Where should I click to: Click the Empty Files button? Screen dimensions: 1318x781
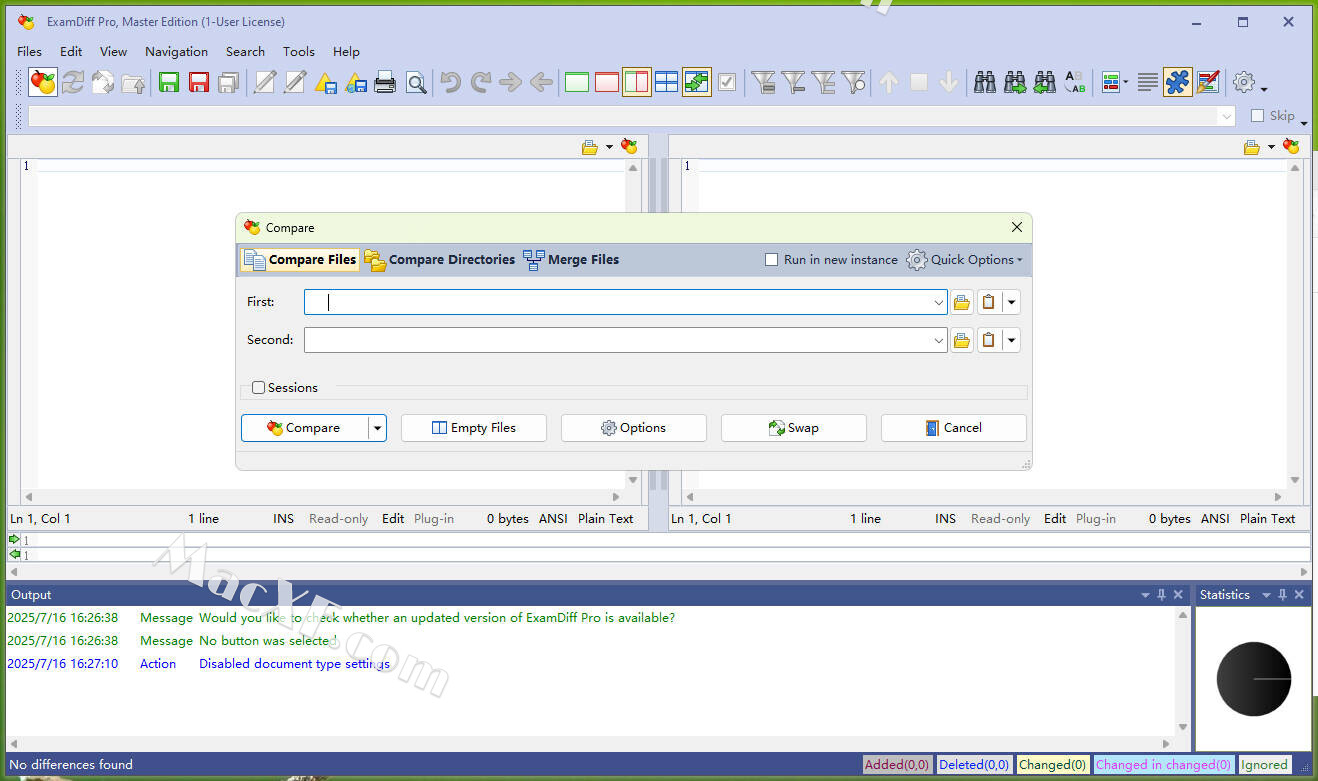474,428
